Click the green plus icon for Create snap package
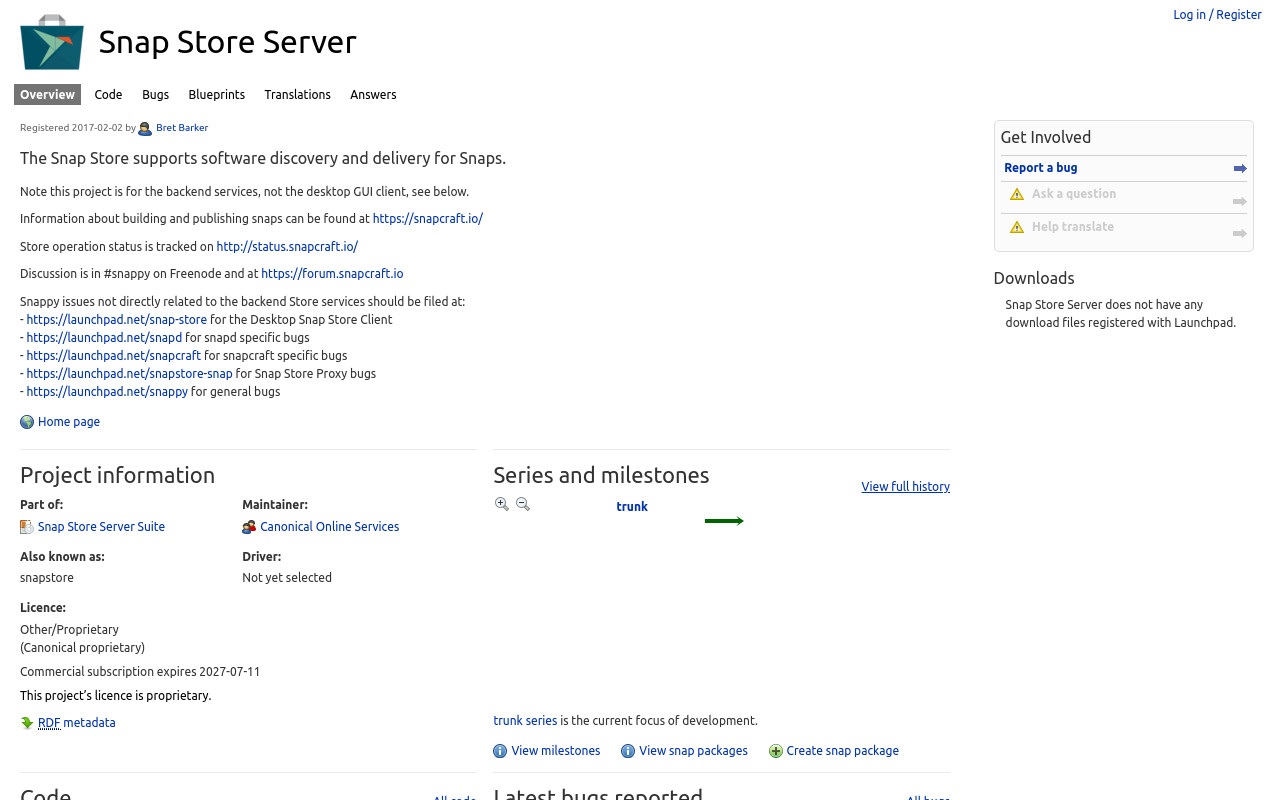Image resolution: width=1280 pixels, height=800 pixels. 775,751
